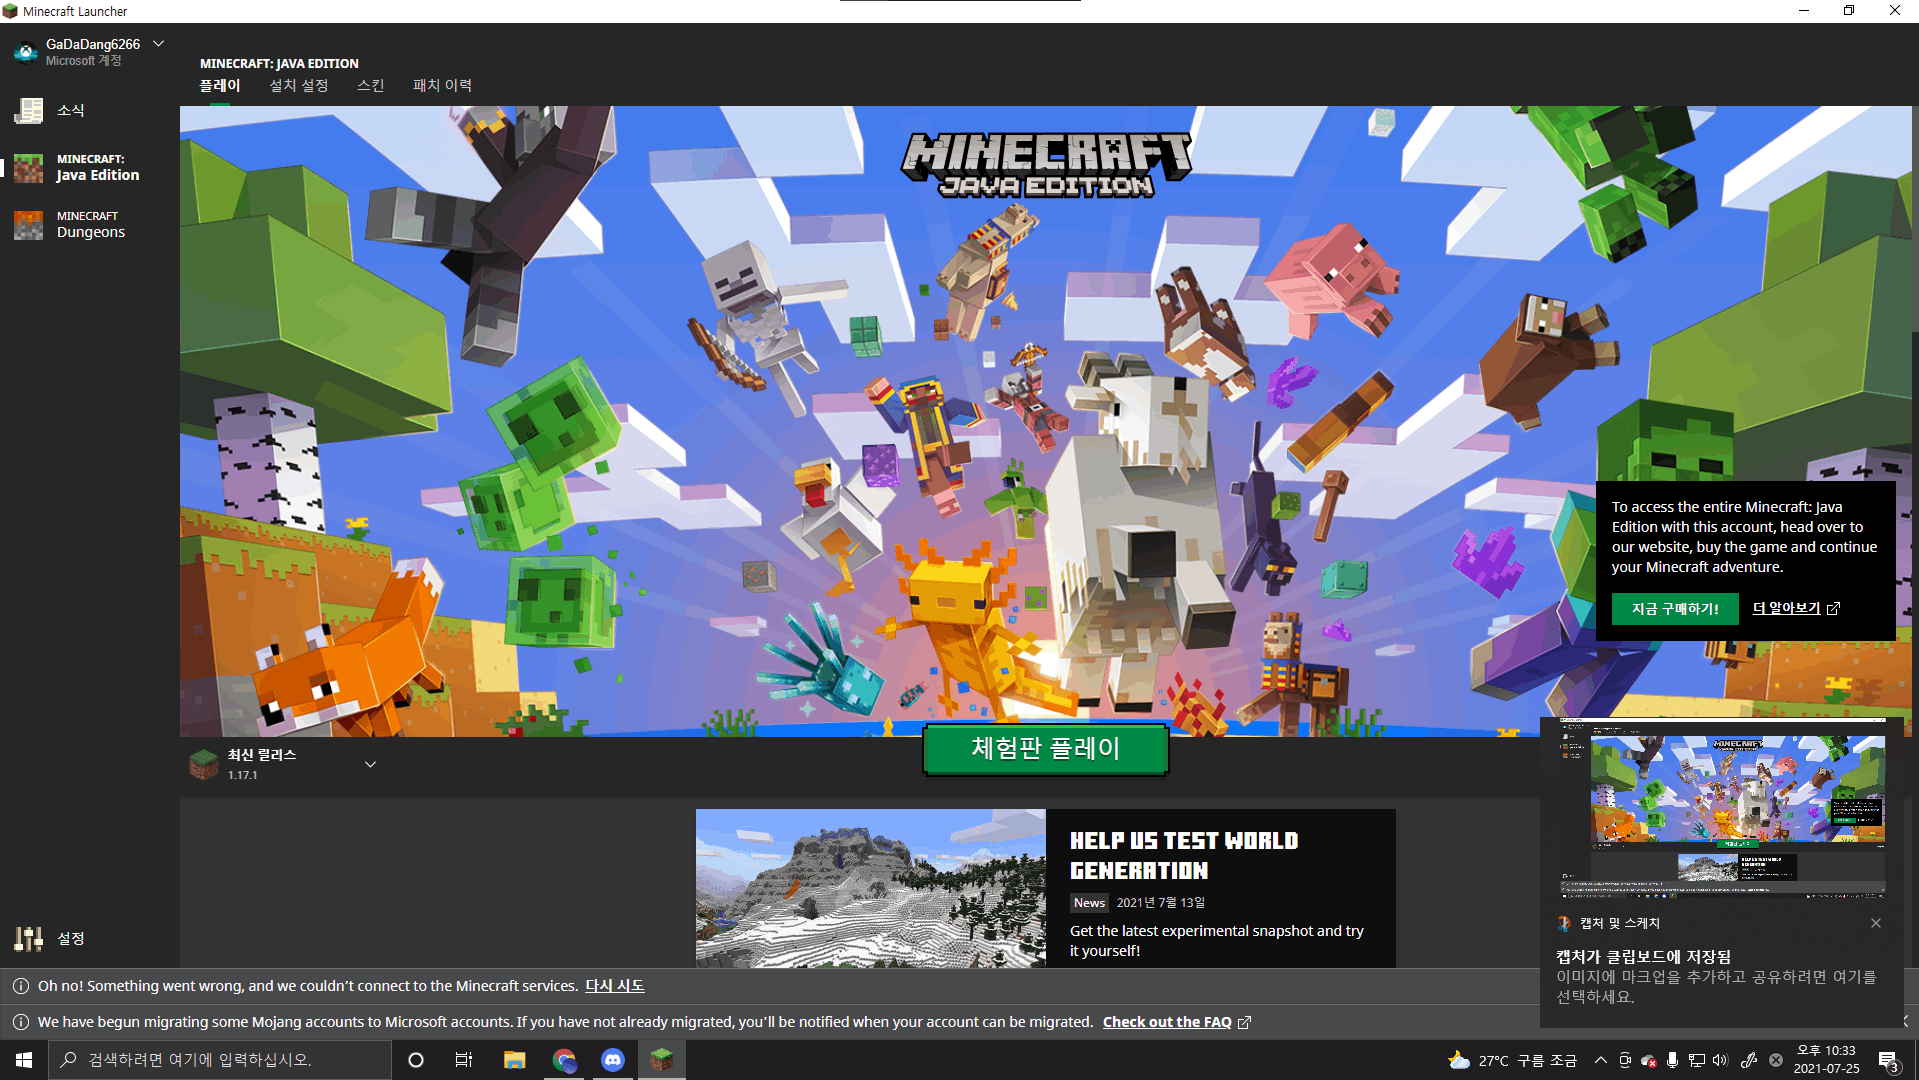1919x1080 pixels.
Task: Select Minecraft Java Edition grass block icon
Action: [x=29, y=168]
